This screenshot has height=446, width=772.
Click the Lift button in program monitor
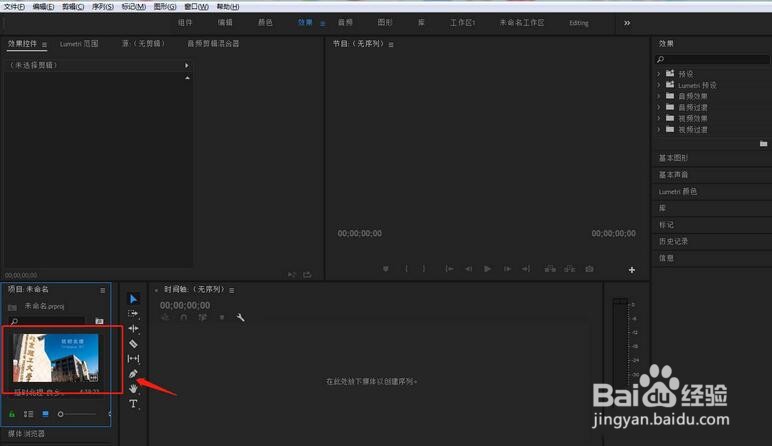[550, 269]
